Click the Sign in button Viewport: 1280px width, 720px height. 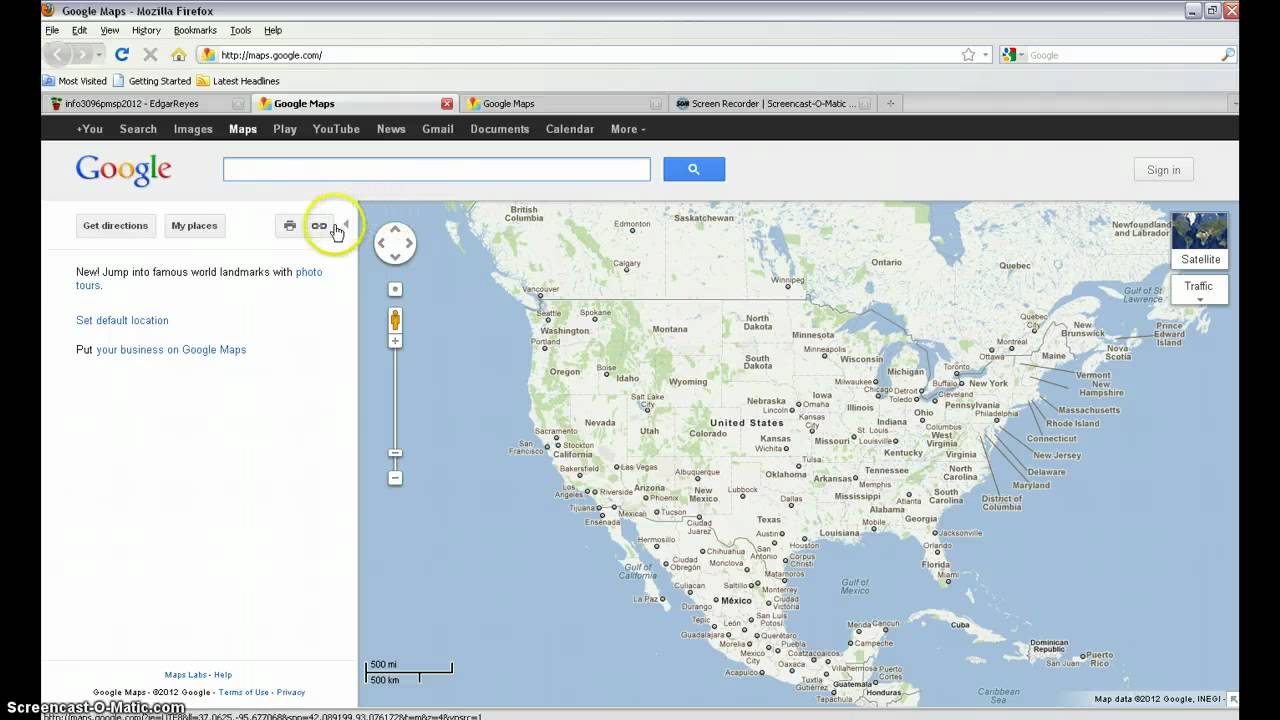click(x=1164, y=170)
